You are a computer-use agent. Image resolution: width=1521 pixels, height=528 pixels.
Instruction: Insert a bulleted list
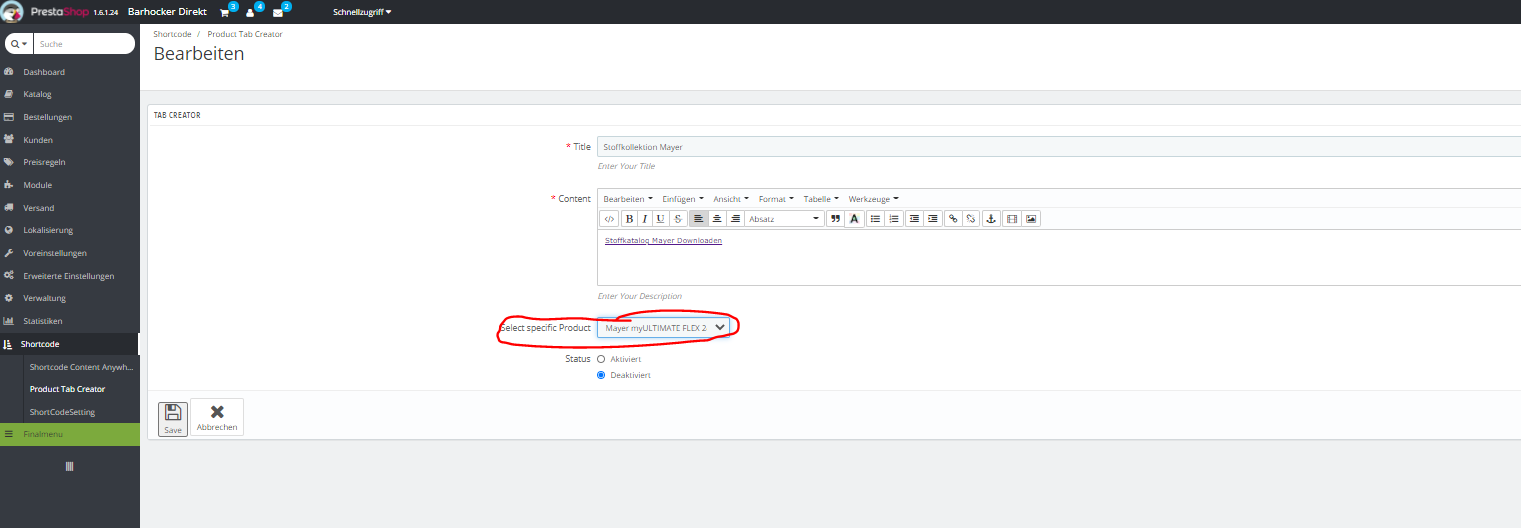[x=875, y=218]
